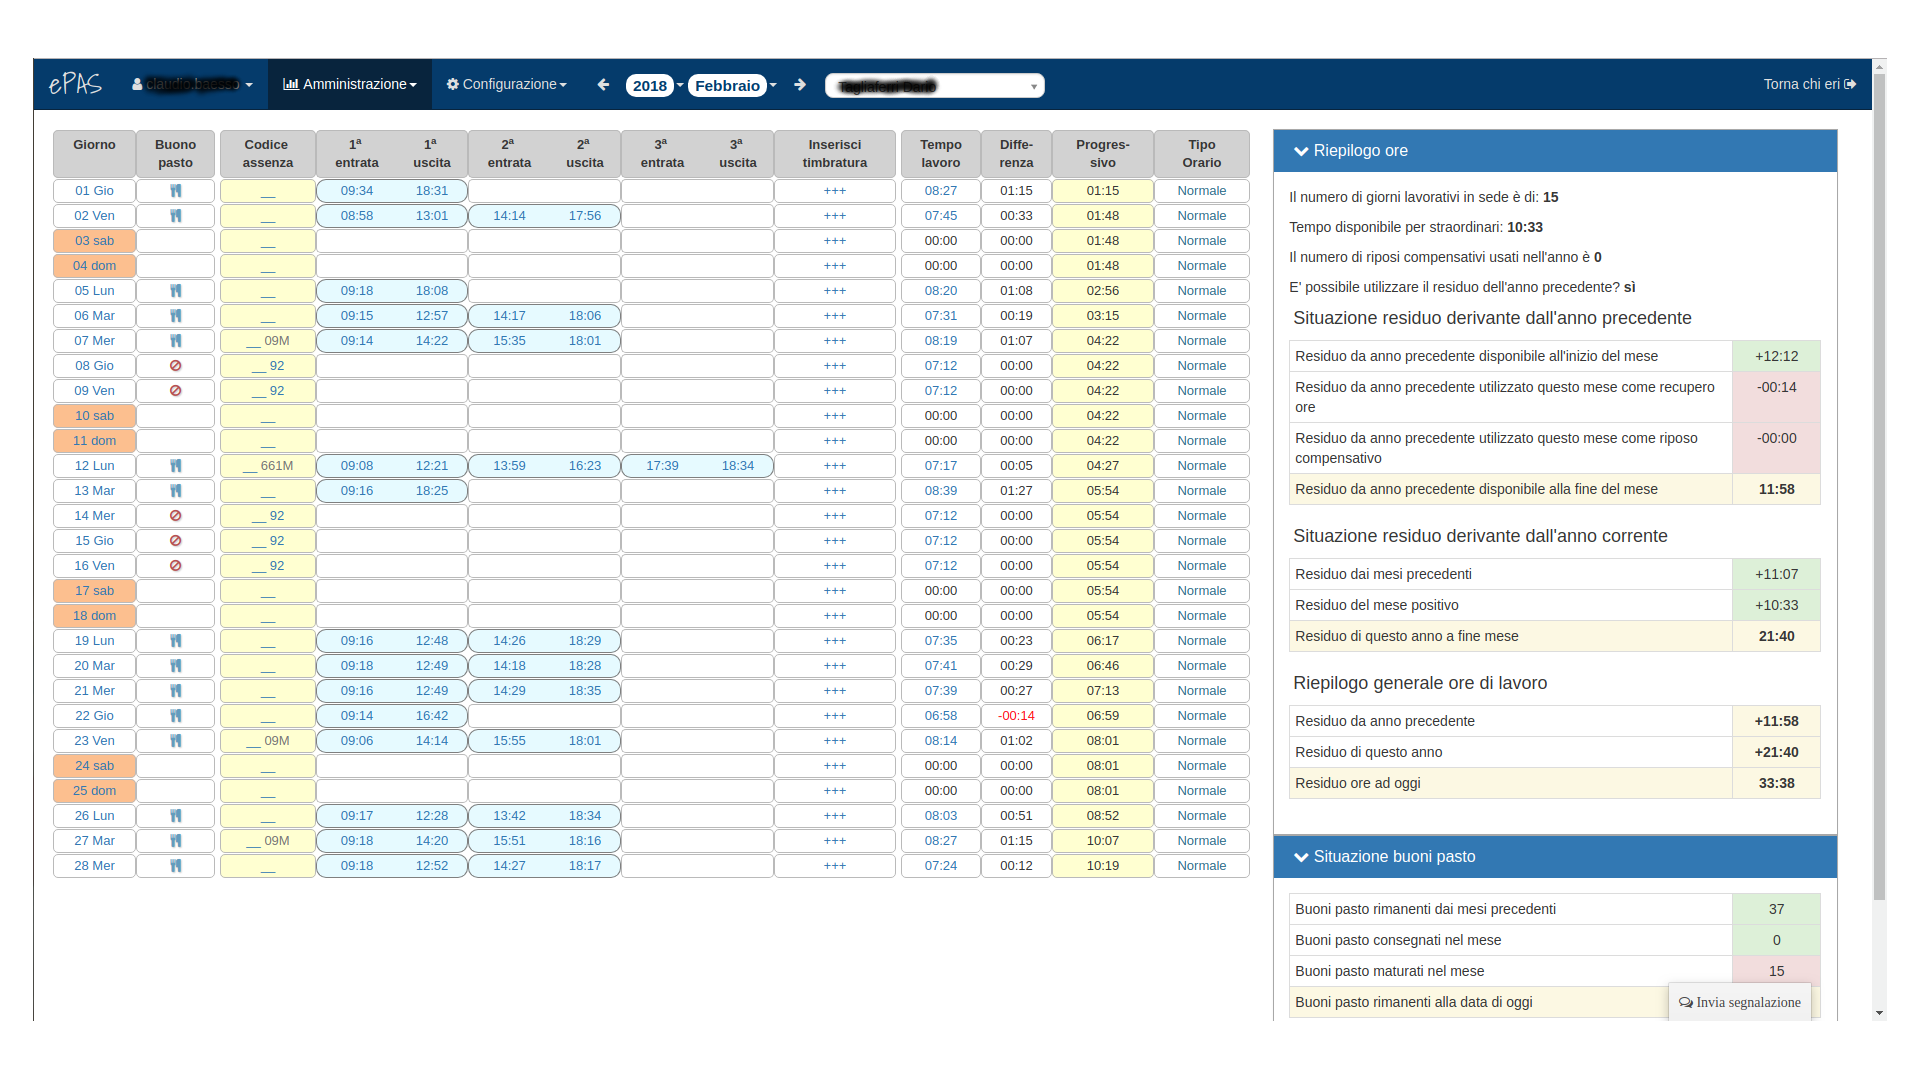
Task: Click meal voucher icon for 13 Mar
Action: point(175,491)
